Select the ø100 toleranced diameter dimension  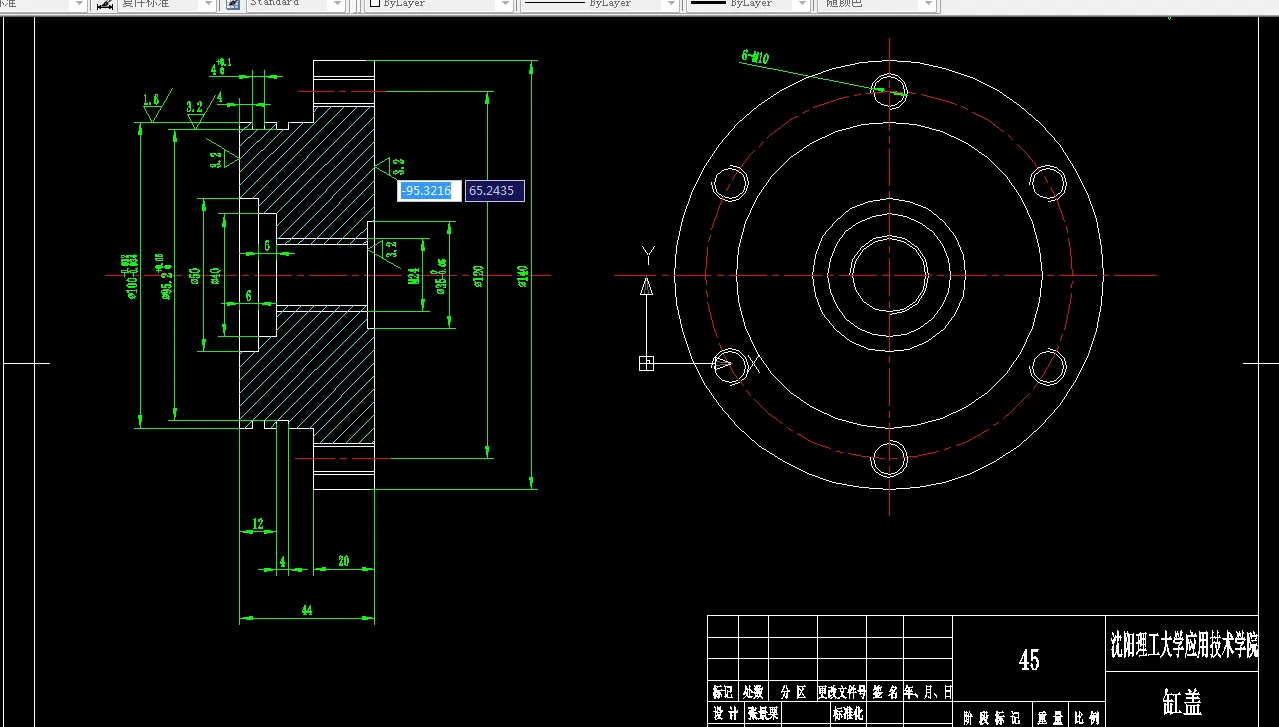point(130,275)
